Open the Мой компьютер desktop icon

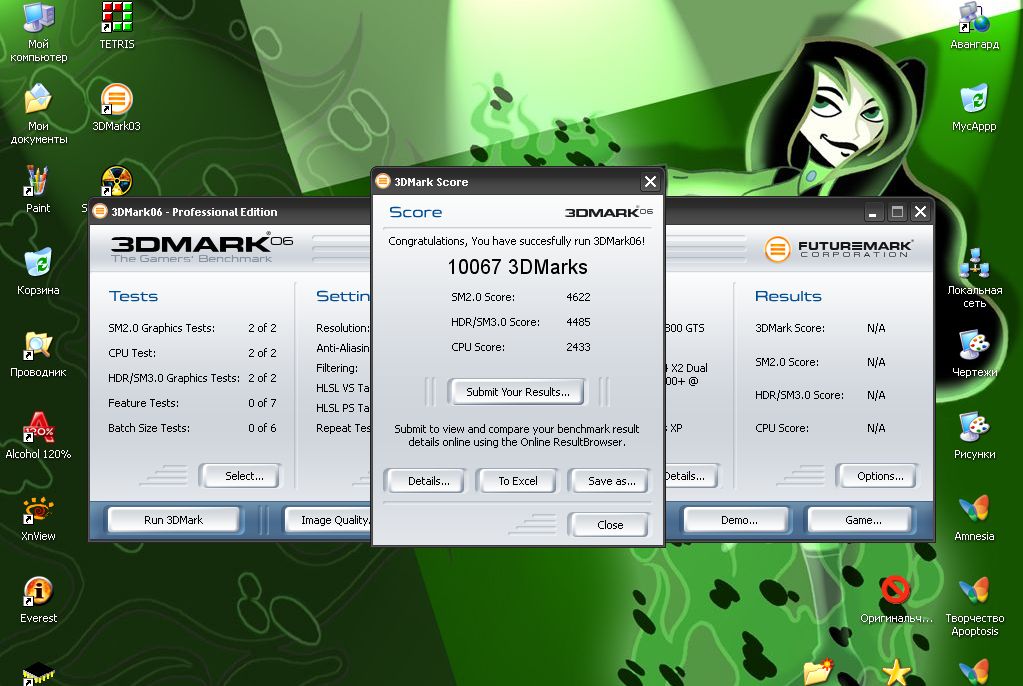tap(38, 33)
